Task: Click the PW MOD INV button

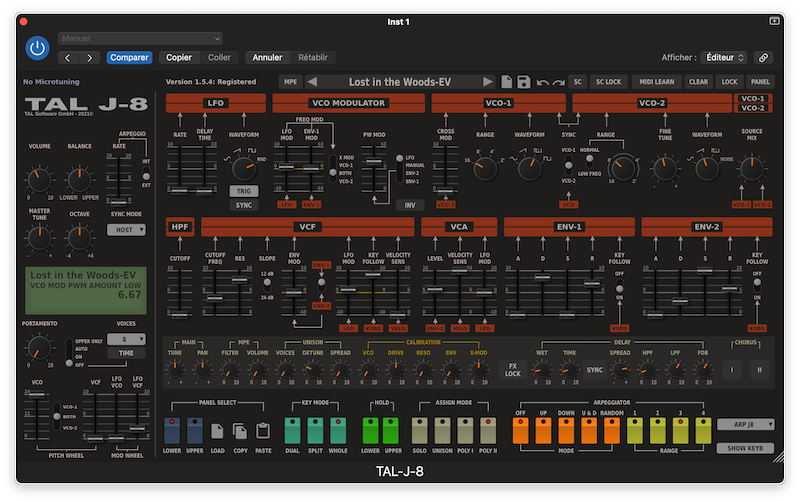Action: 410,205
